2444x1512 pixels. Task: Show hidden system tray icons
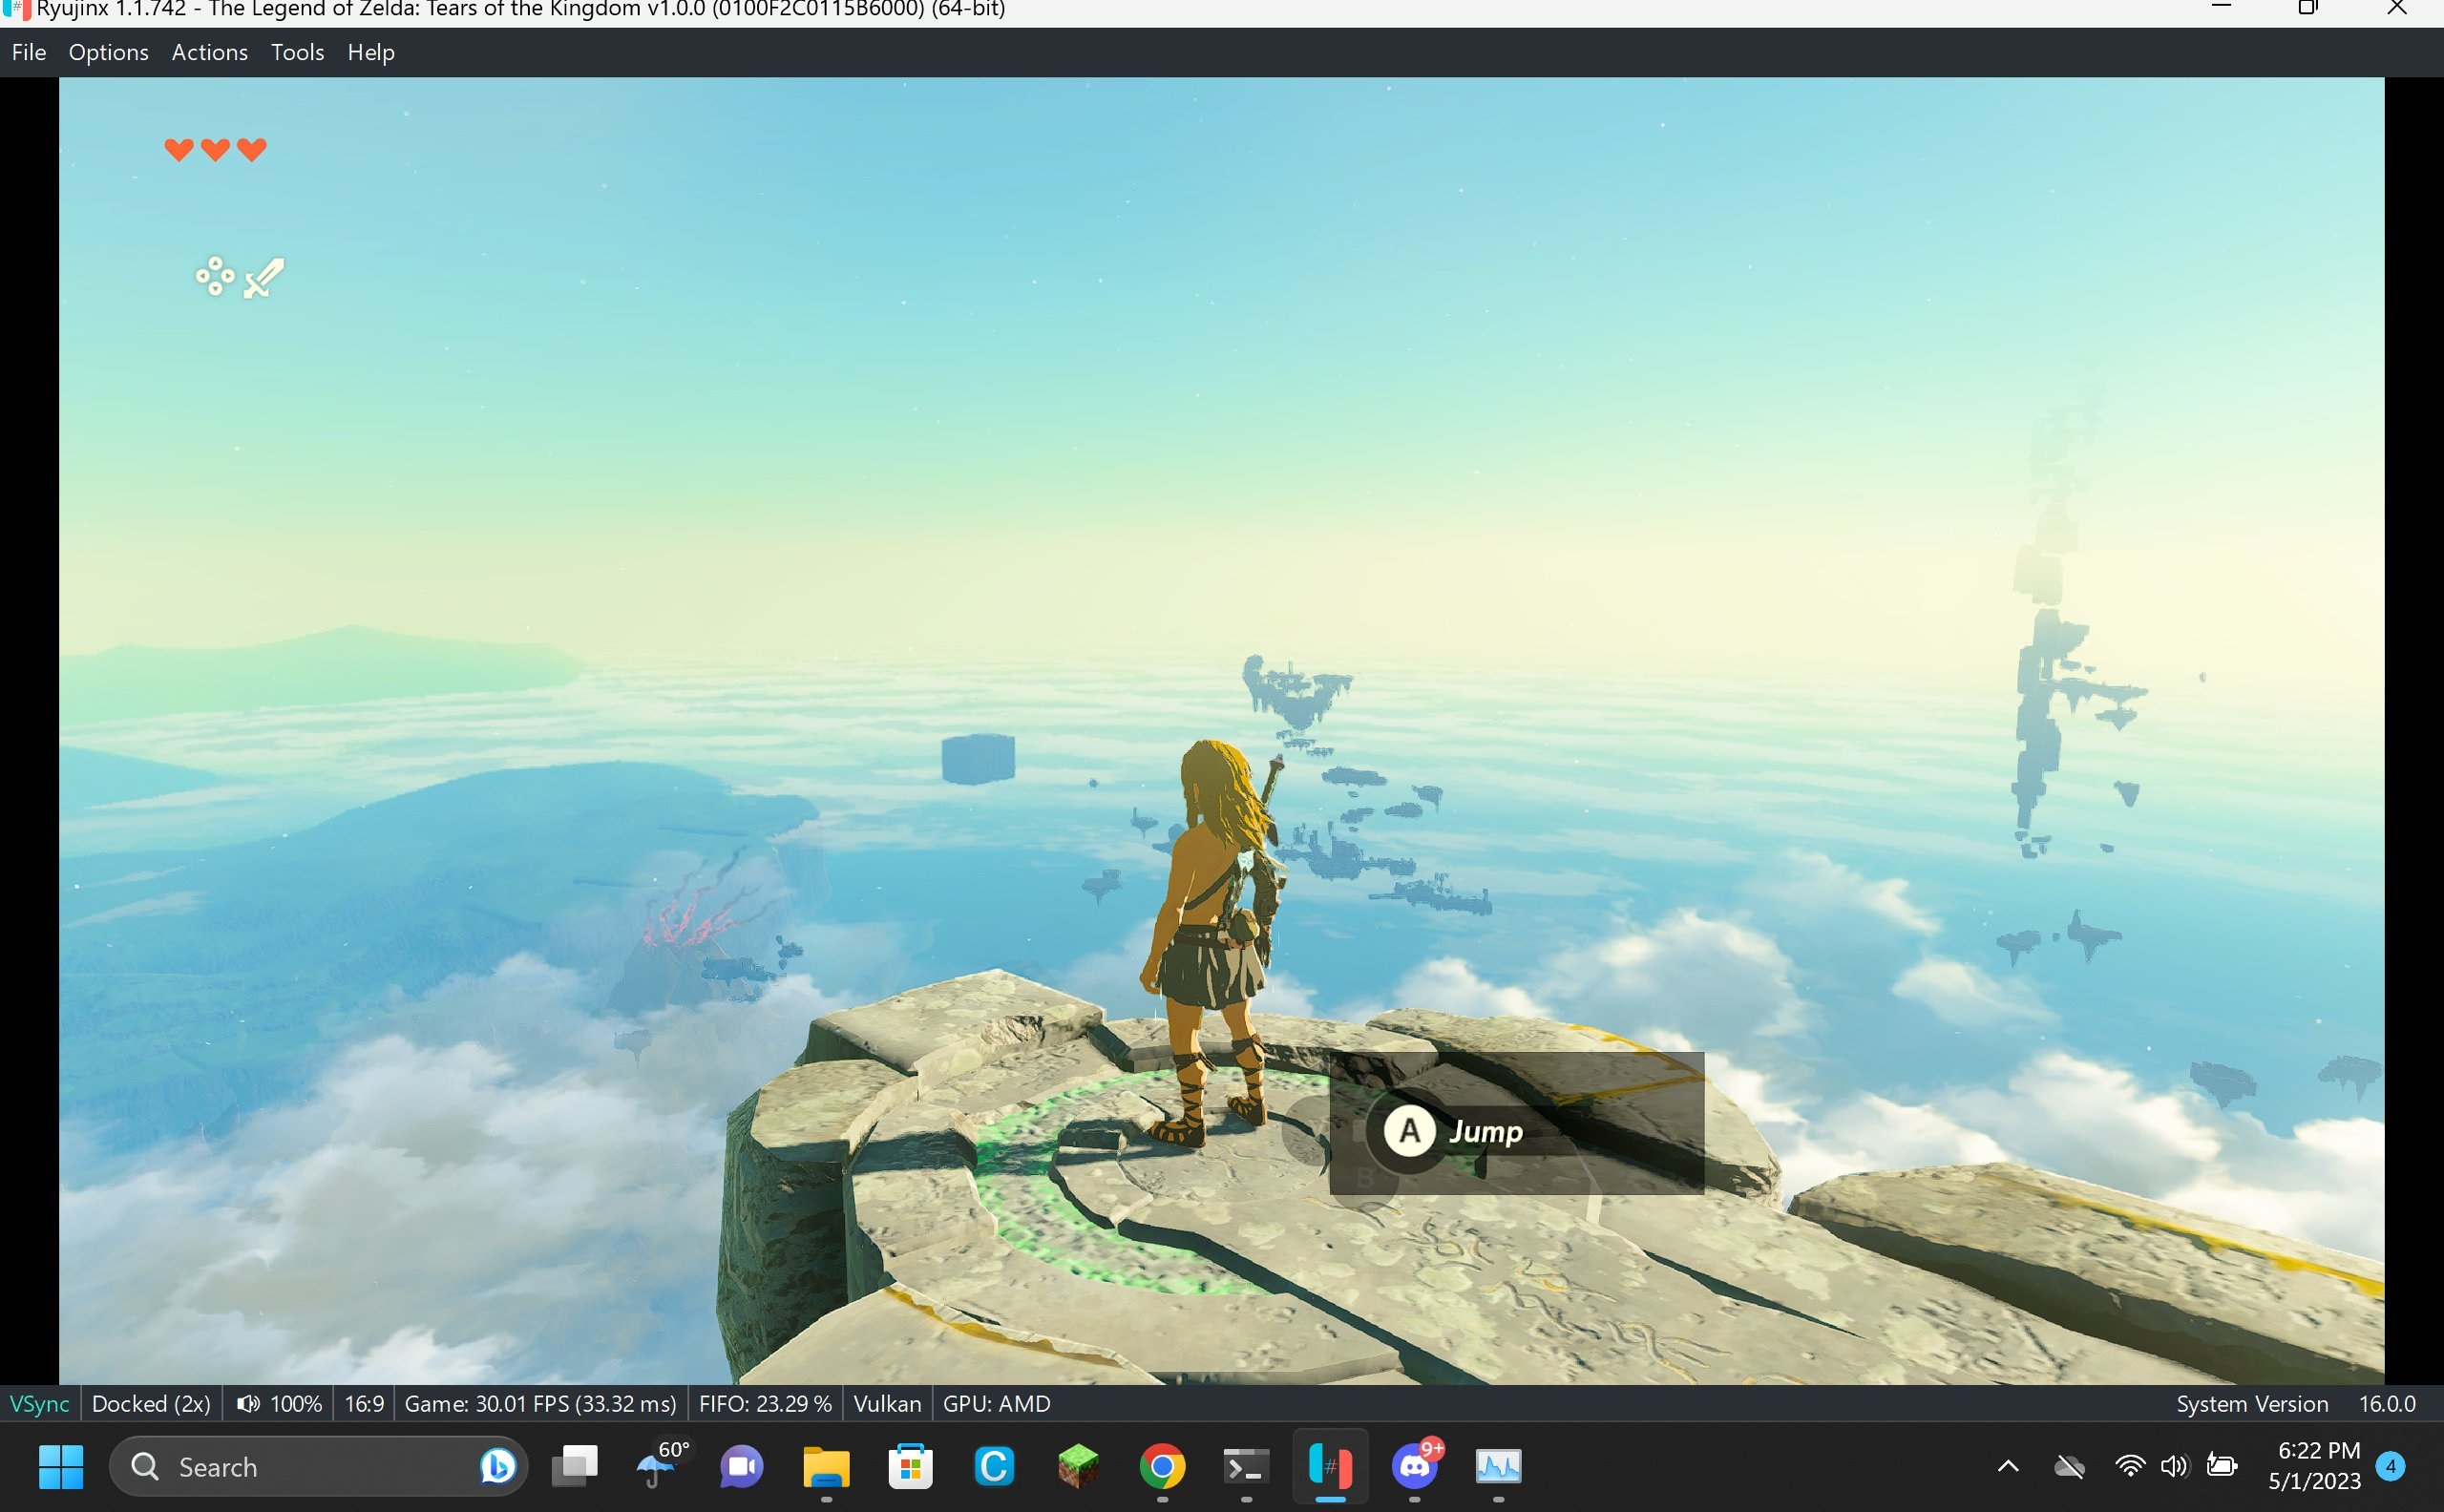[2008, 1467]
